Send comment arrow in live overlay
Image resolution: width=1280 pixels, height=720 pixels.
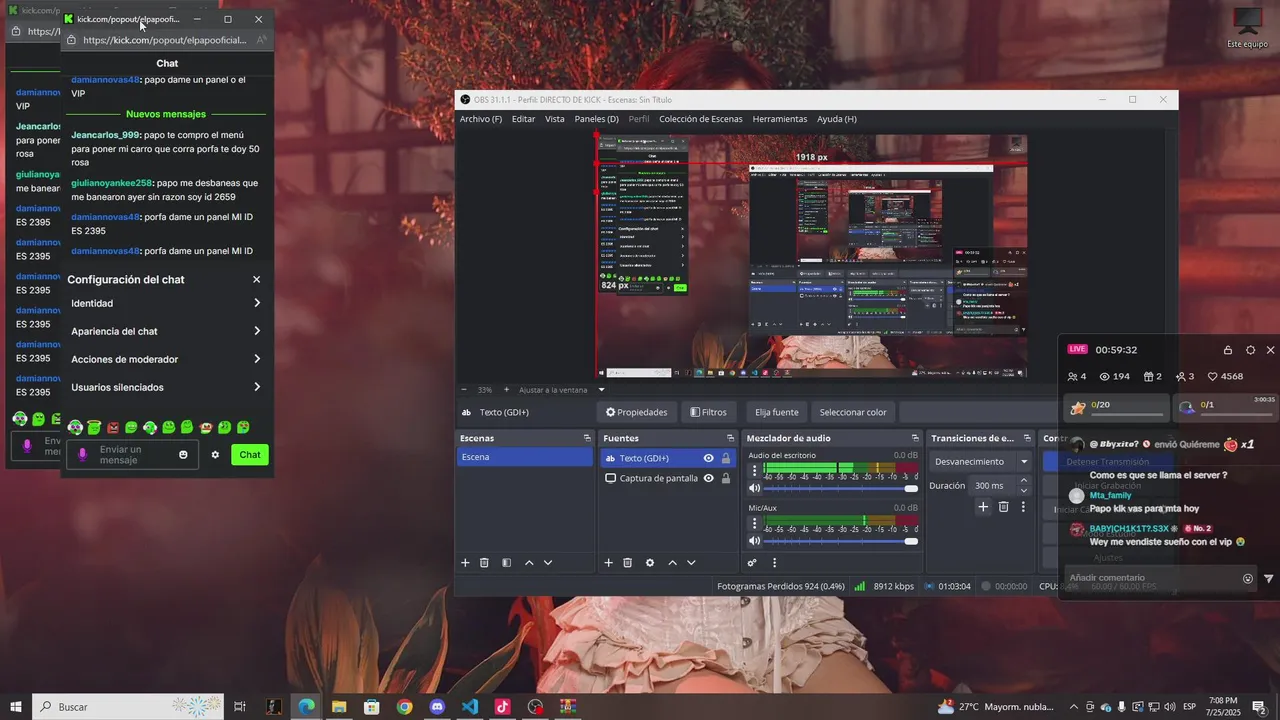[x=1269, y=579]
